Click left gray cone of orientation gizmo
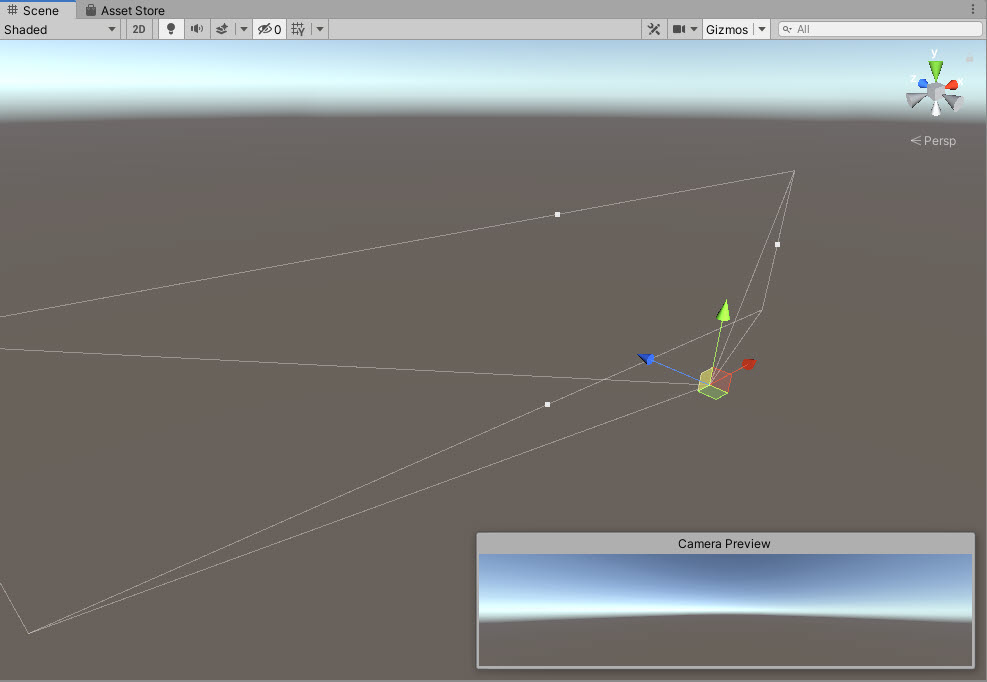The image size is (987, 682). coord(915,99)
